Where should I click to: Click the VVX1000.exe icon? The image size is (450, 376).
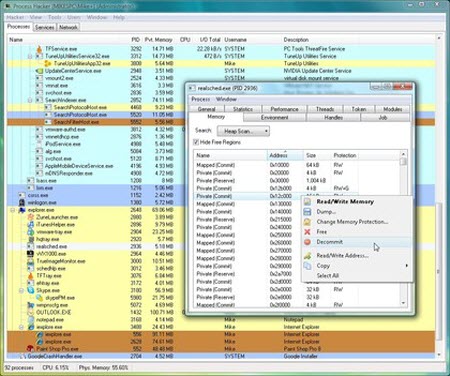[x=31, y=254]
